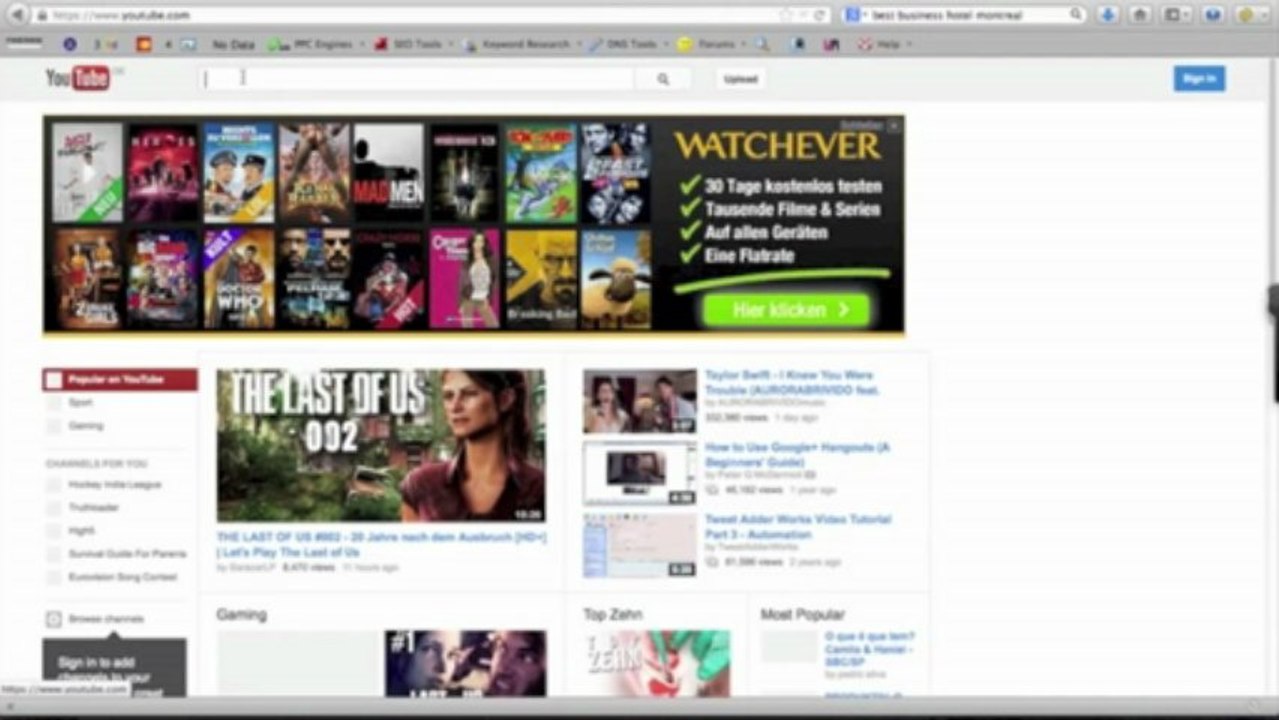The height and width of the screenshot is (720, 1279).
Task: Click the Truthloader channel icon
Action: click(54, 508)
